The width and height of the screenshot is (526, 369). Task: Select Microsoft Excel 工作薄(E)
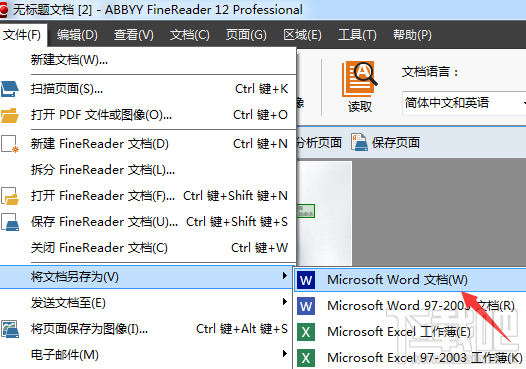point(410,332)
